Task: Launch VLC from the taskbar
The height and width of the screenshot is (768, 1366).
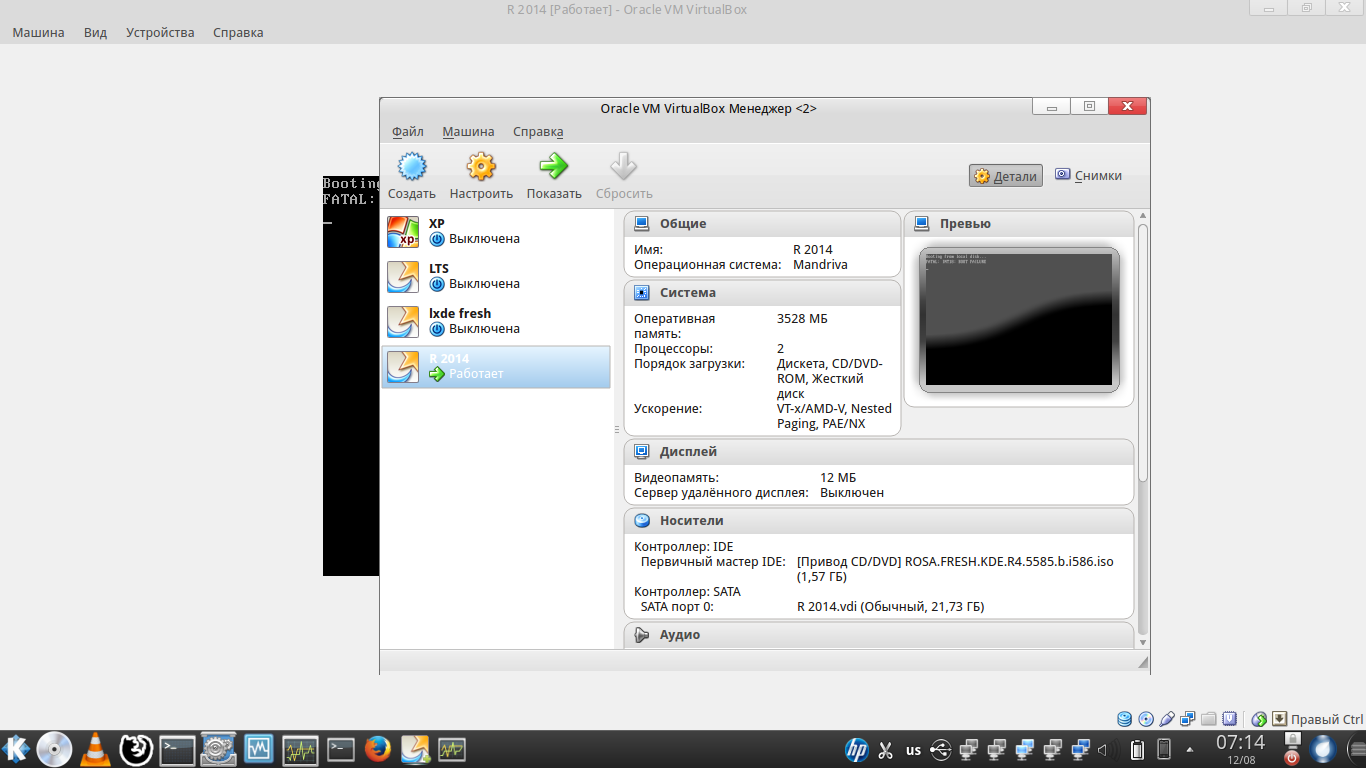Action: tap(95, 748)
